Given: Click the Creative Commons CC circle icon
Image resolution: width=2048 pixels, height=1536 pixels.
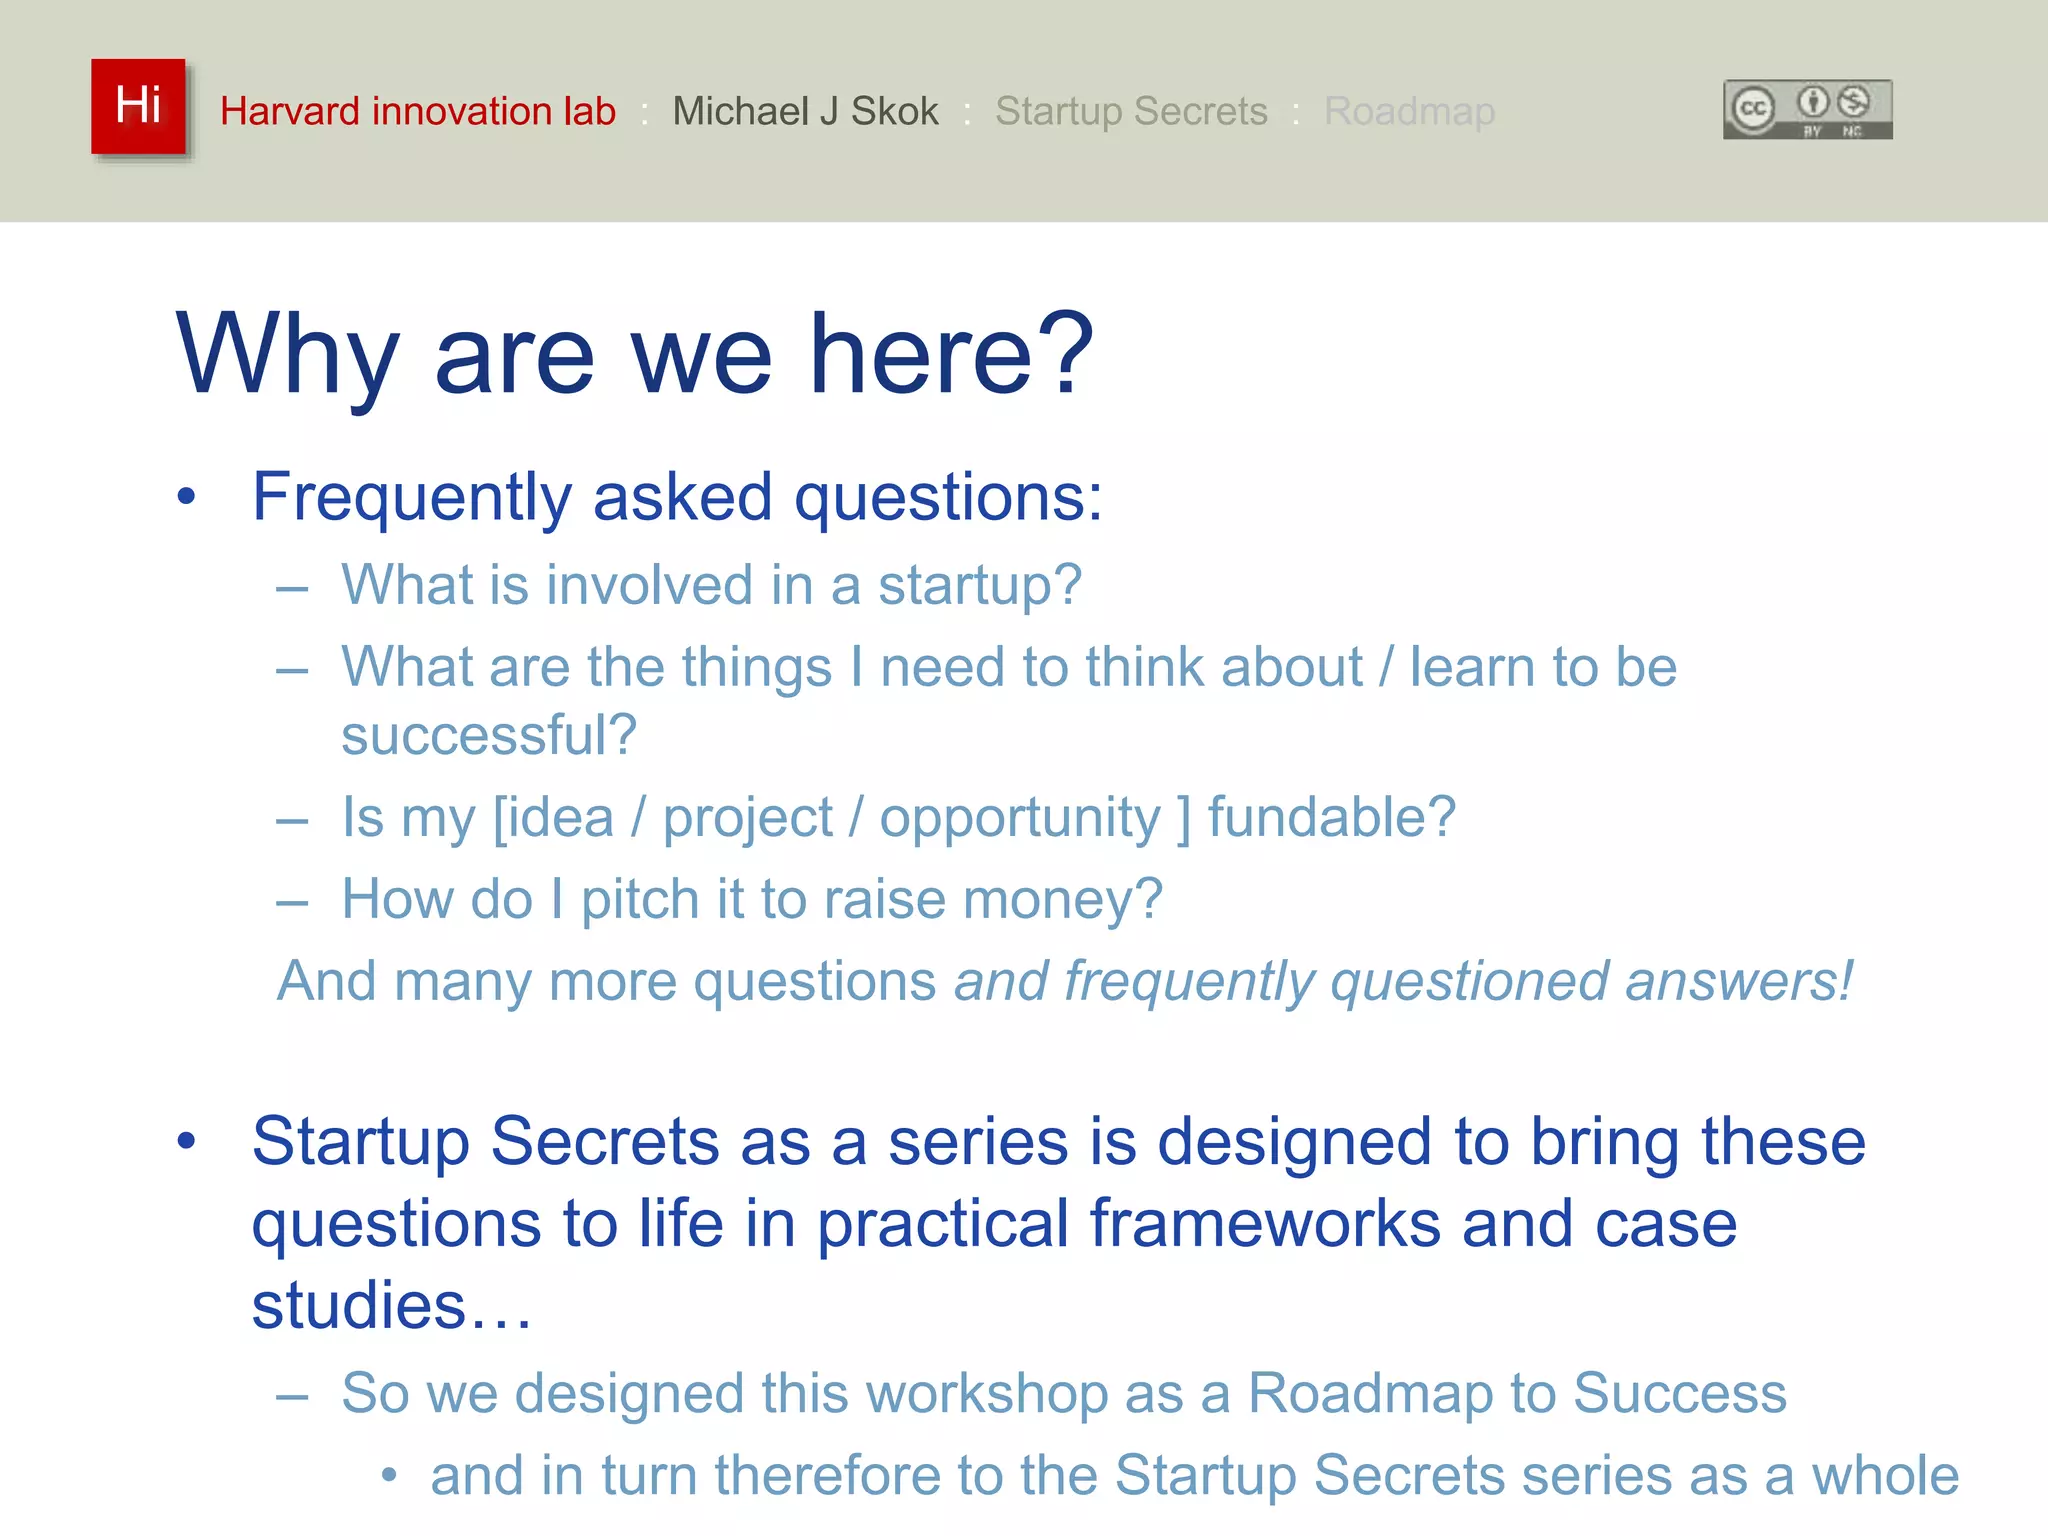Looking at the screenshot, I should pos(1753,109).
